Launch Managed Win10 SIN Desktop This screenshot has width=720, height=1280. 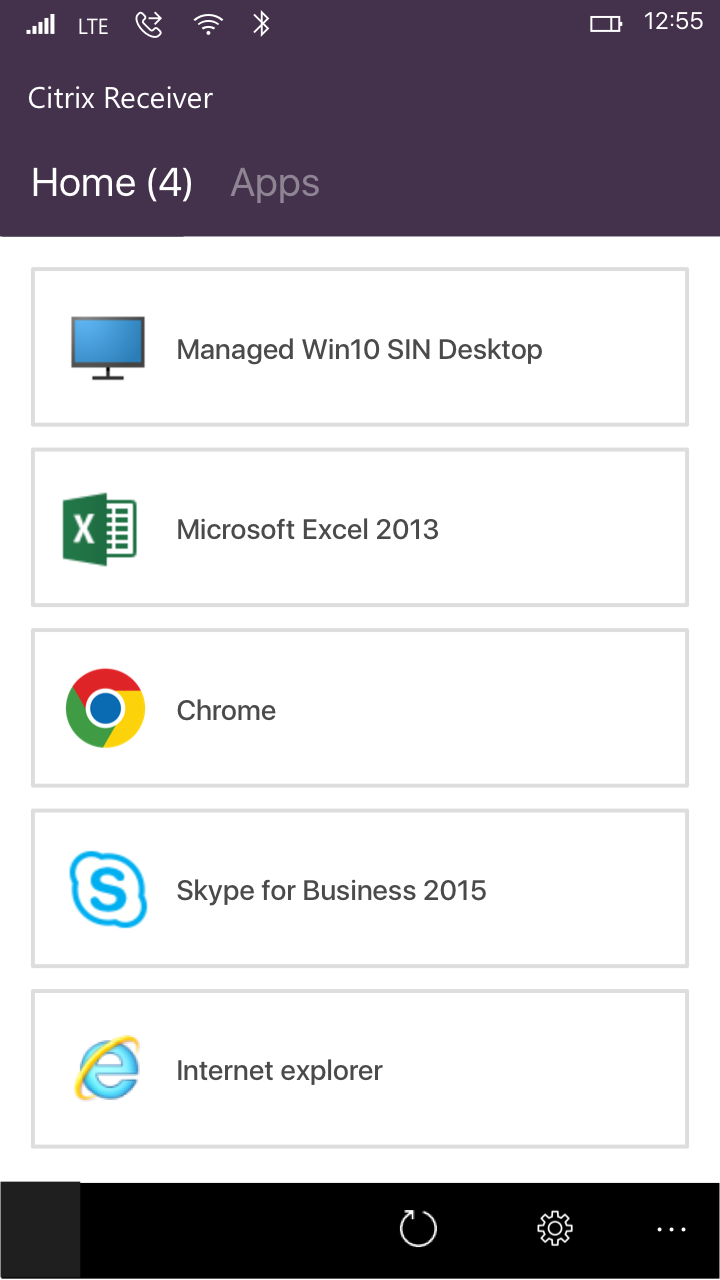[x=359, y=349]
